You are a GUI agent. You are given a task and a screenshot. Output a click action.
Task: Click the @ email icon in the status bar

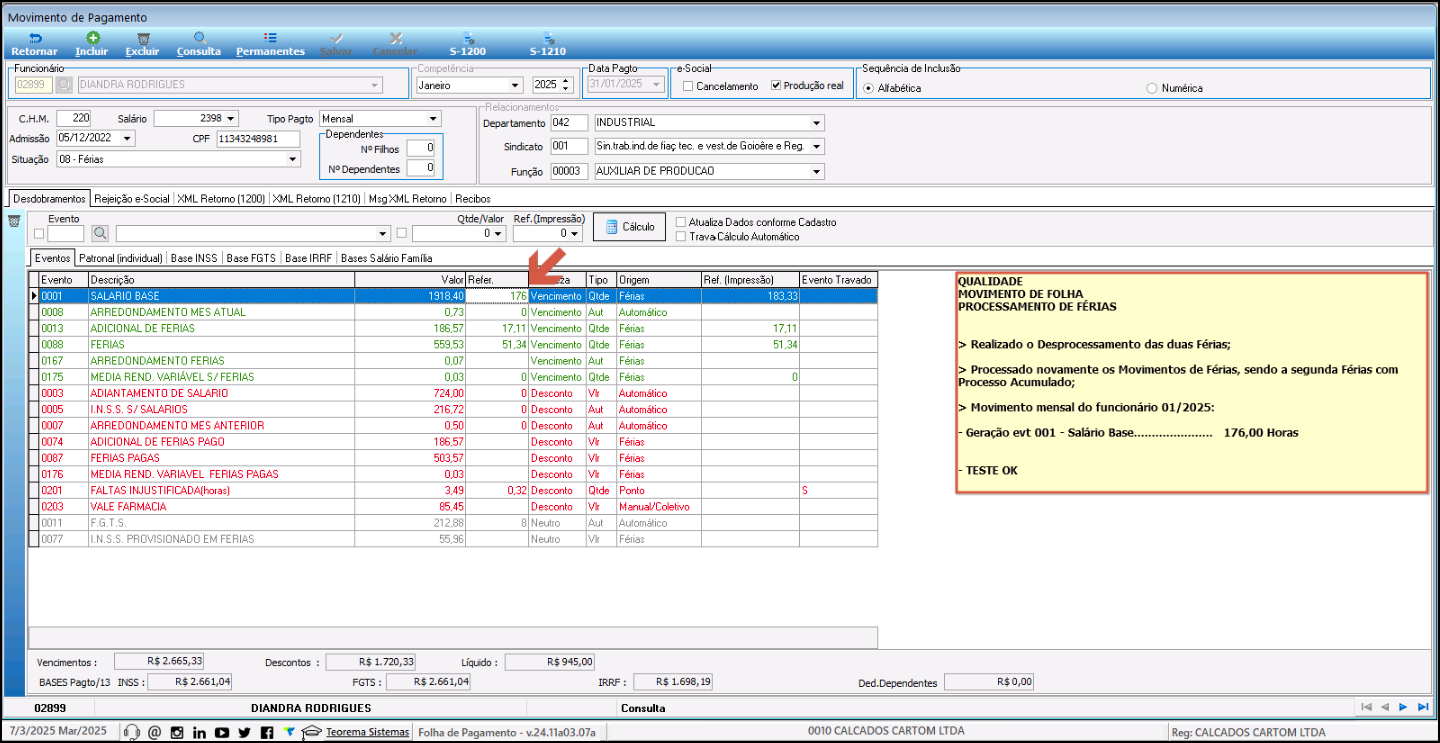click(154, 732)
